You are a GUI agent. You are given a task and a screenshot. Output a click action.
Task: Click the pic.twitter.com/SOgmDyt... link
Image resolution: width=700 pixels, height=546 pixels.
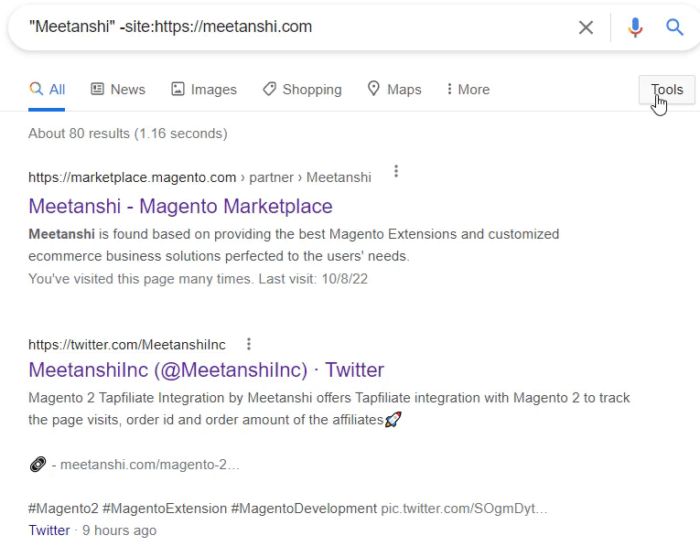coord(464,508)
